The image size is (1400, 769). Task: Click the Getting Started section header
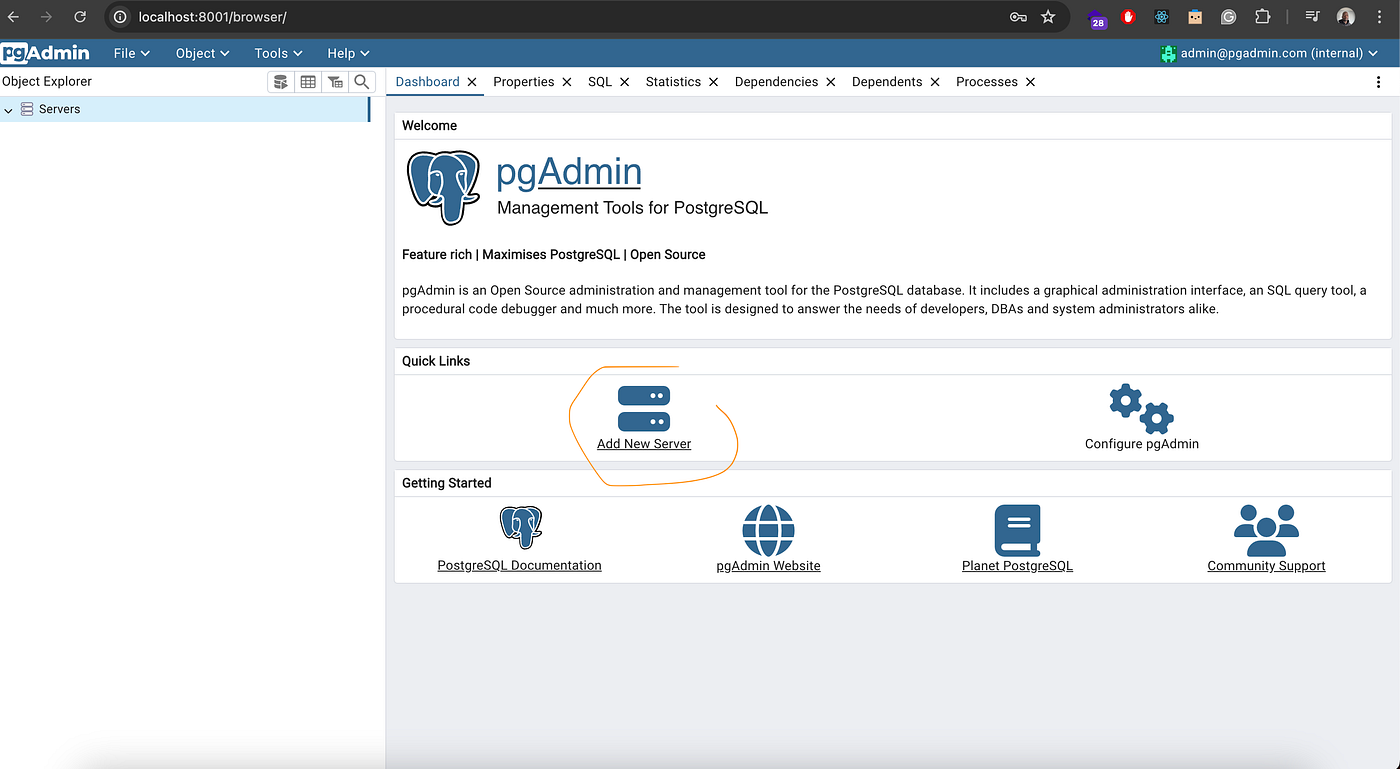coord(446,483)
